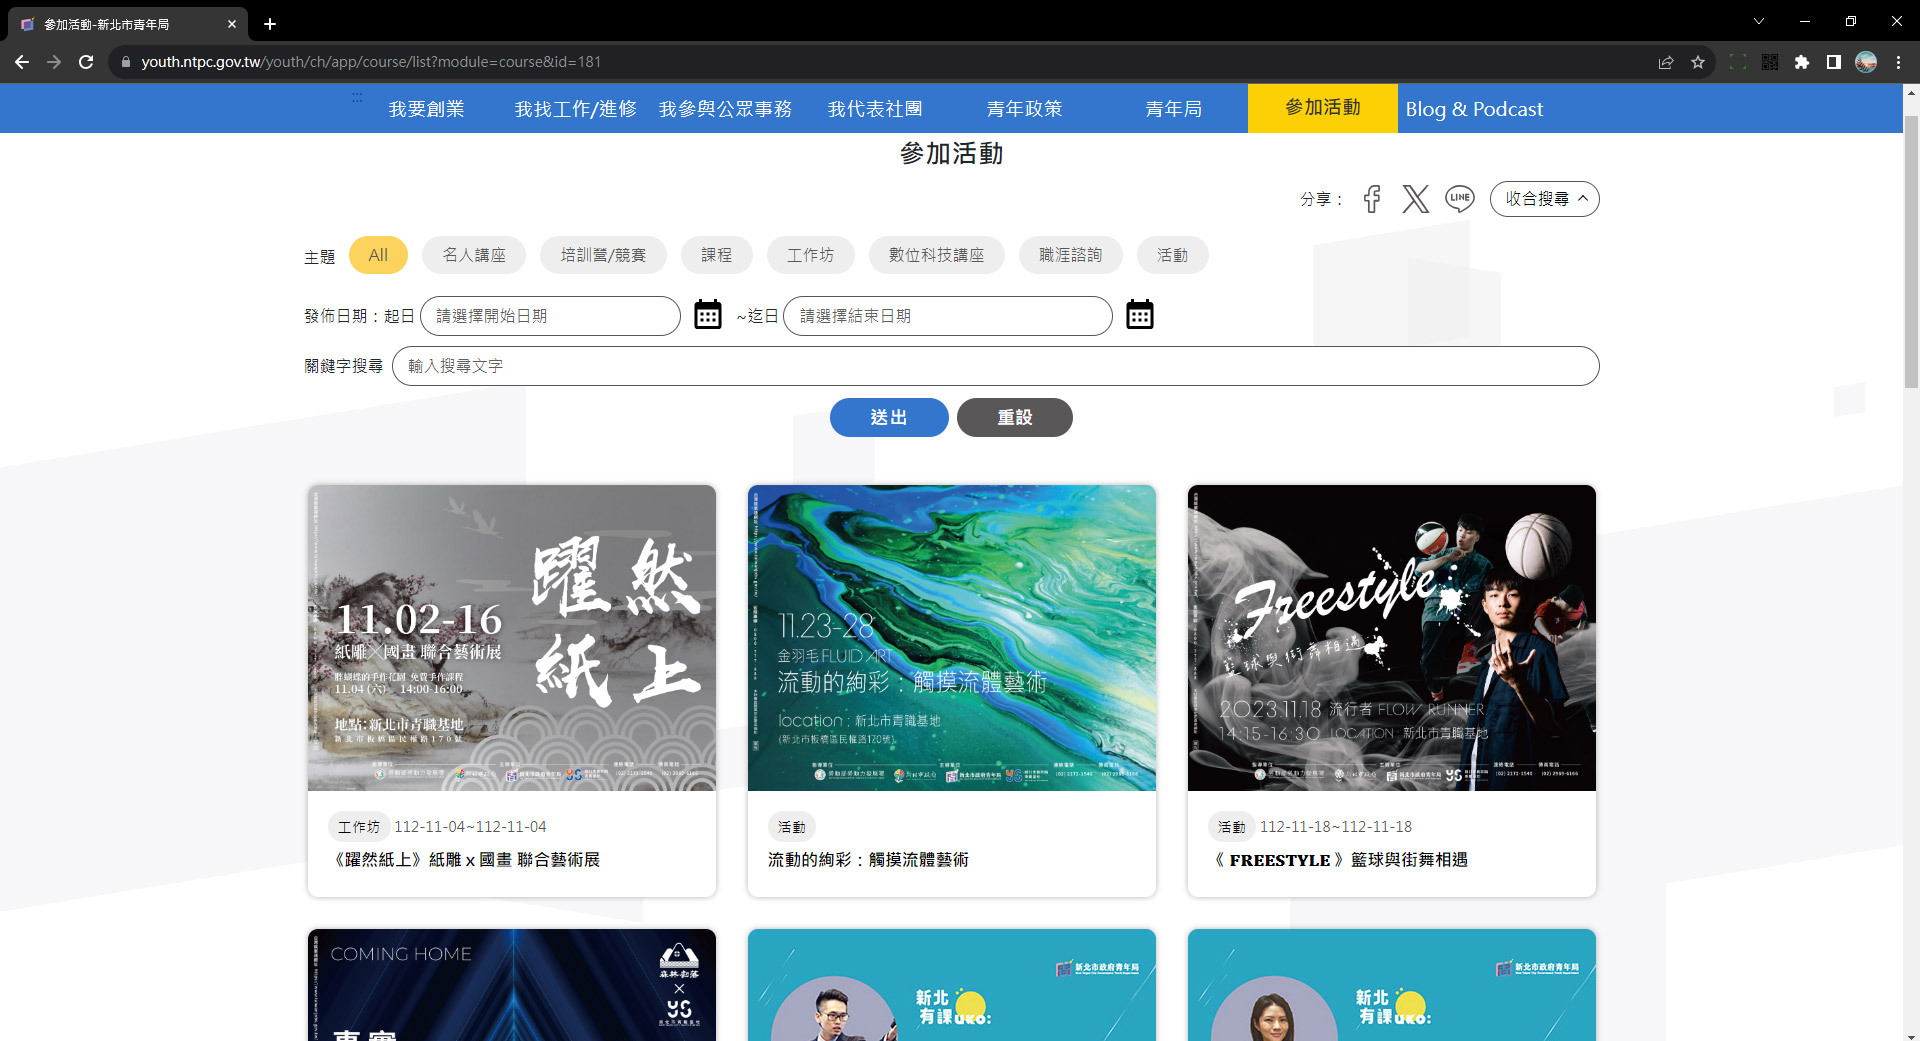Submit search with 送出 button

(889, 417)
